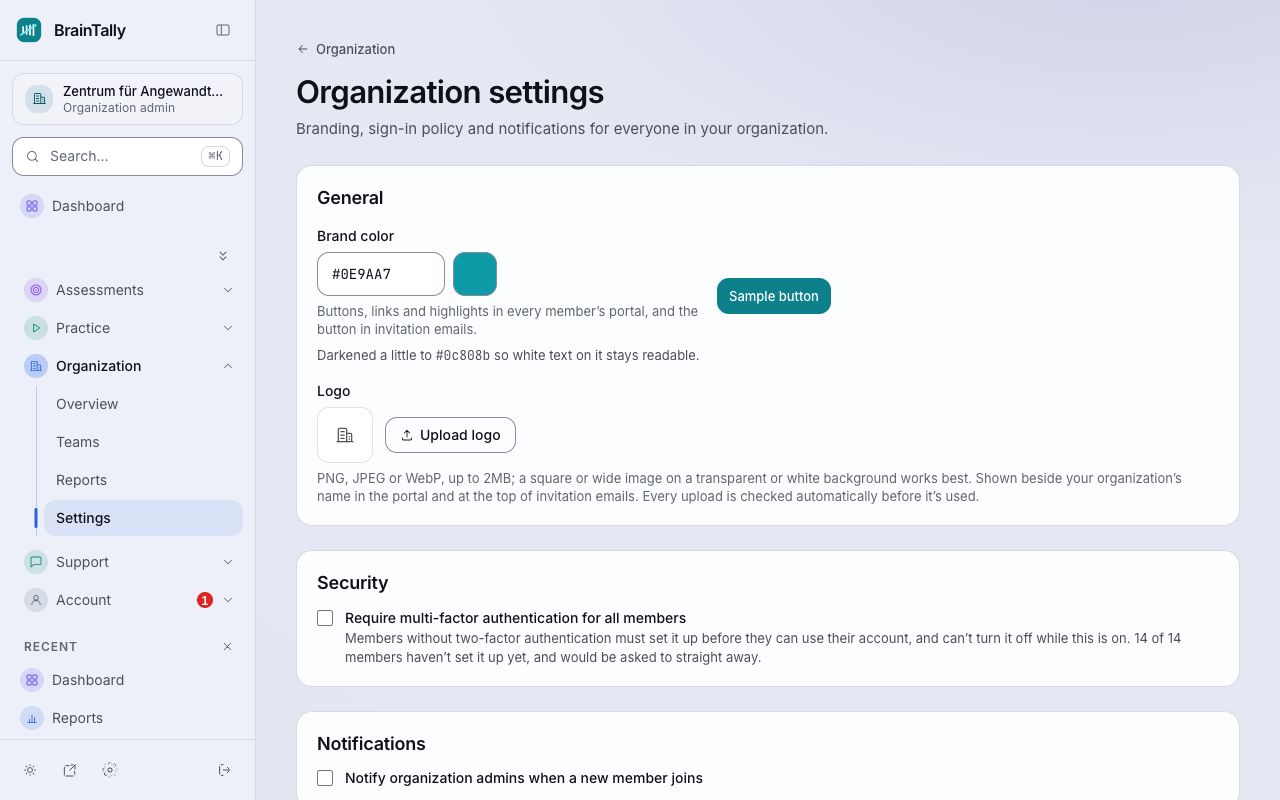Click the Practice play icon

pos(36,328)
